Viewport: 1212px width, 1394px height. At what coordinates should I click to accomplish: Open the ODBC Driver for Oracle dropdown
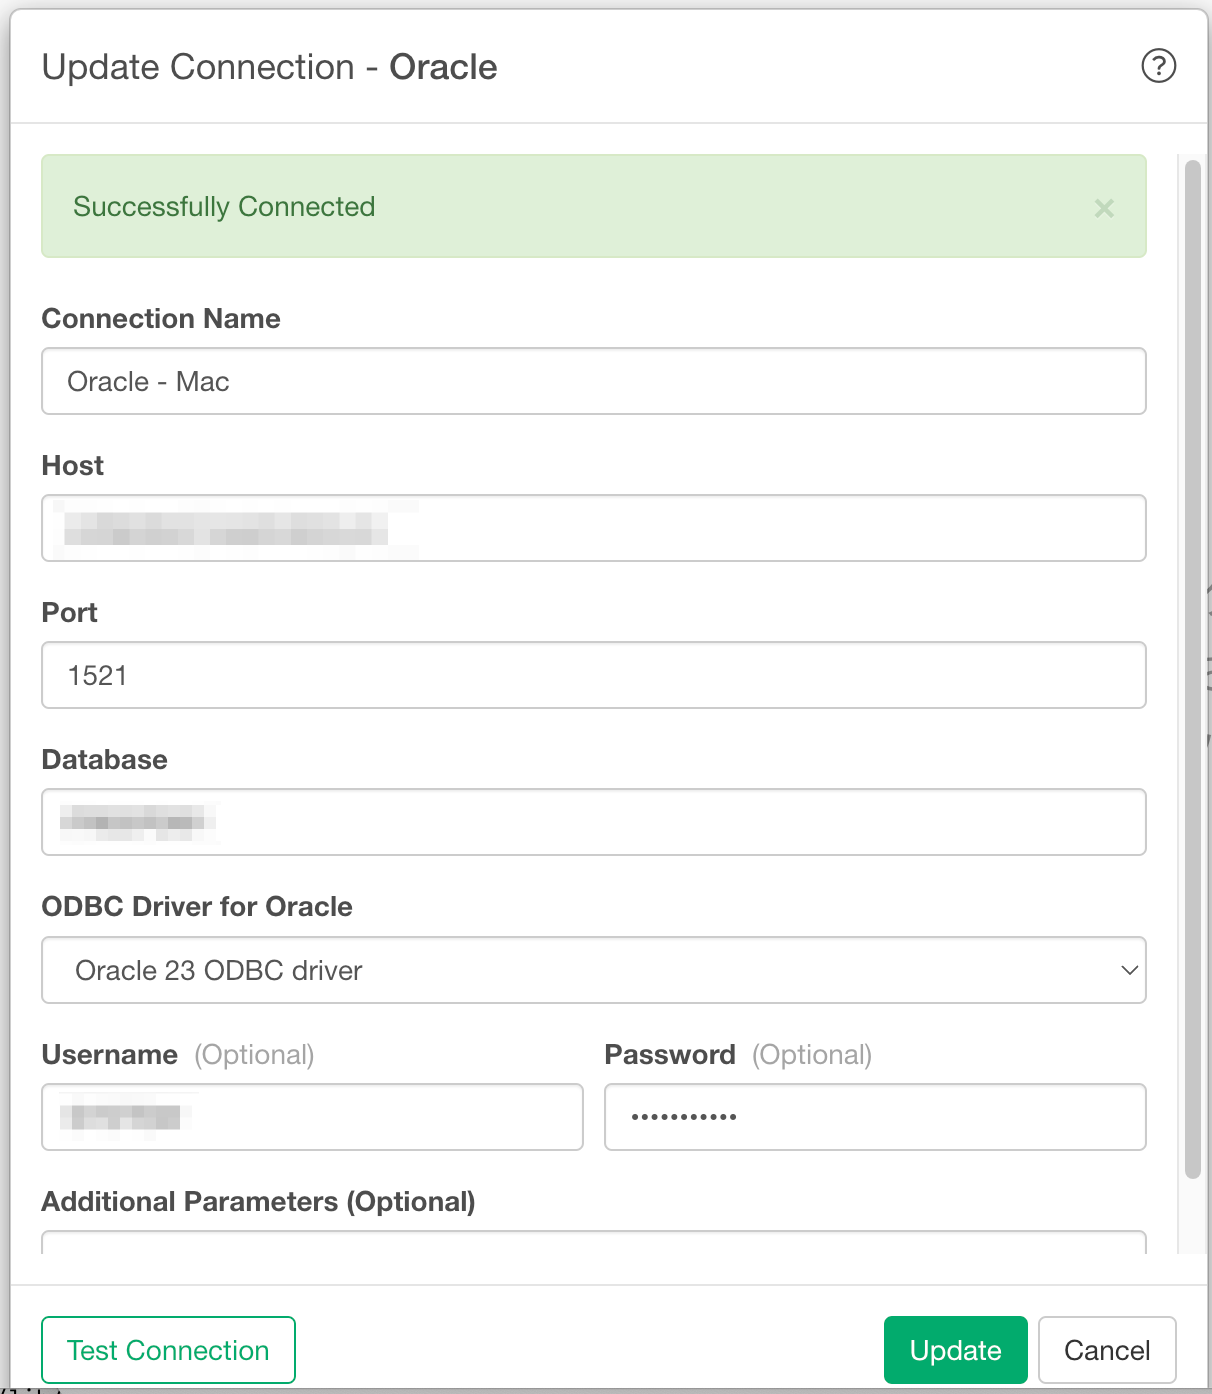[x=594, y=970]
